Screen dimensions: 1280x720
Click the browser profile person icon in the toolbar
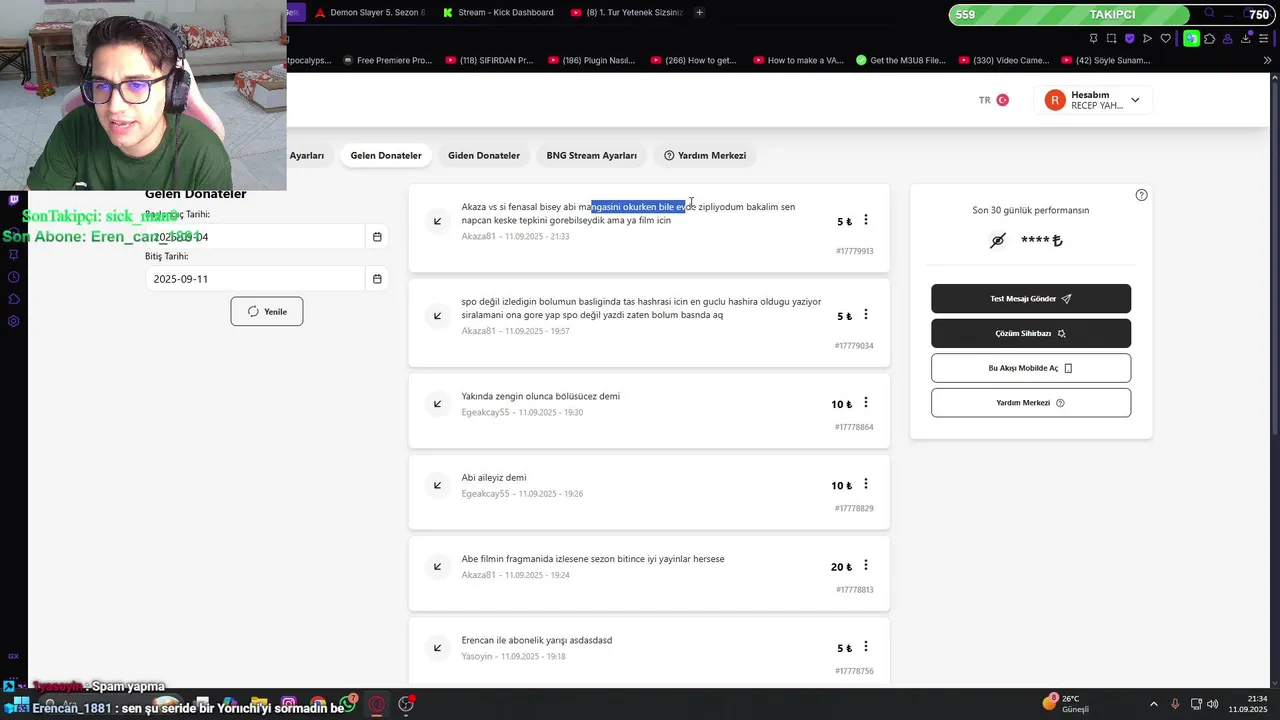pos(1227,38)
